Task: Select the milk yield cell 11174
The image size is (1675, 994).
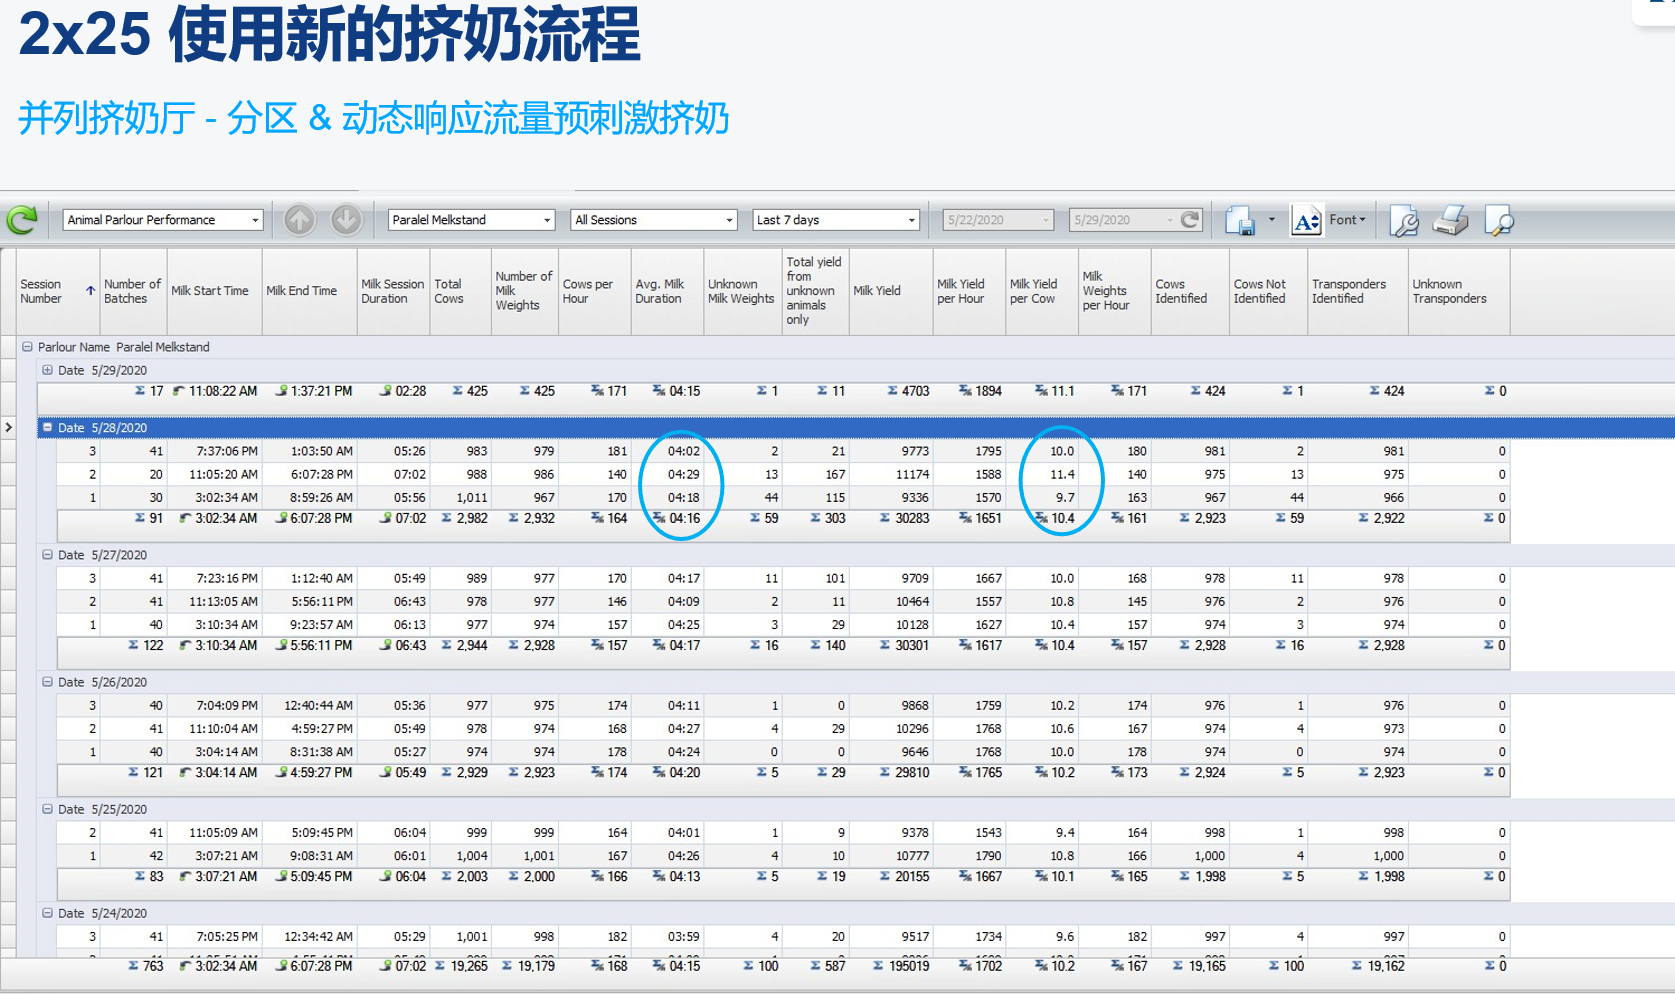Action: click(x=891, y=474)
